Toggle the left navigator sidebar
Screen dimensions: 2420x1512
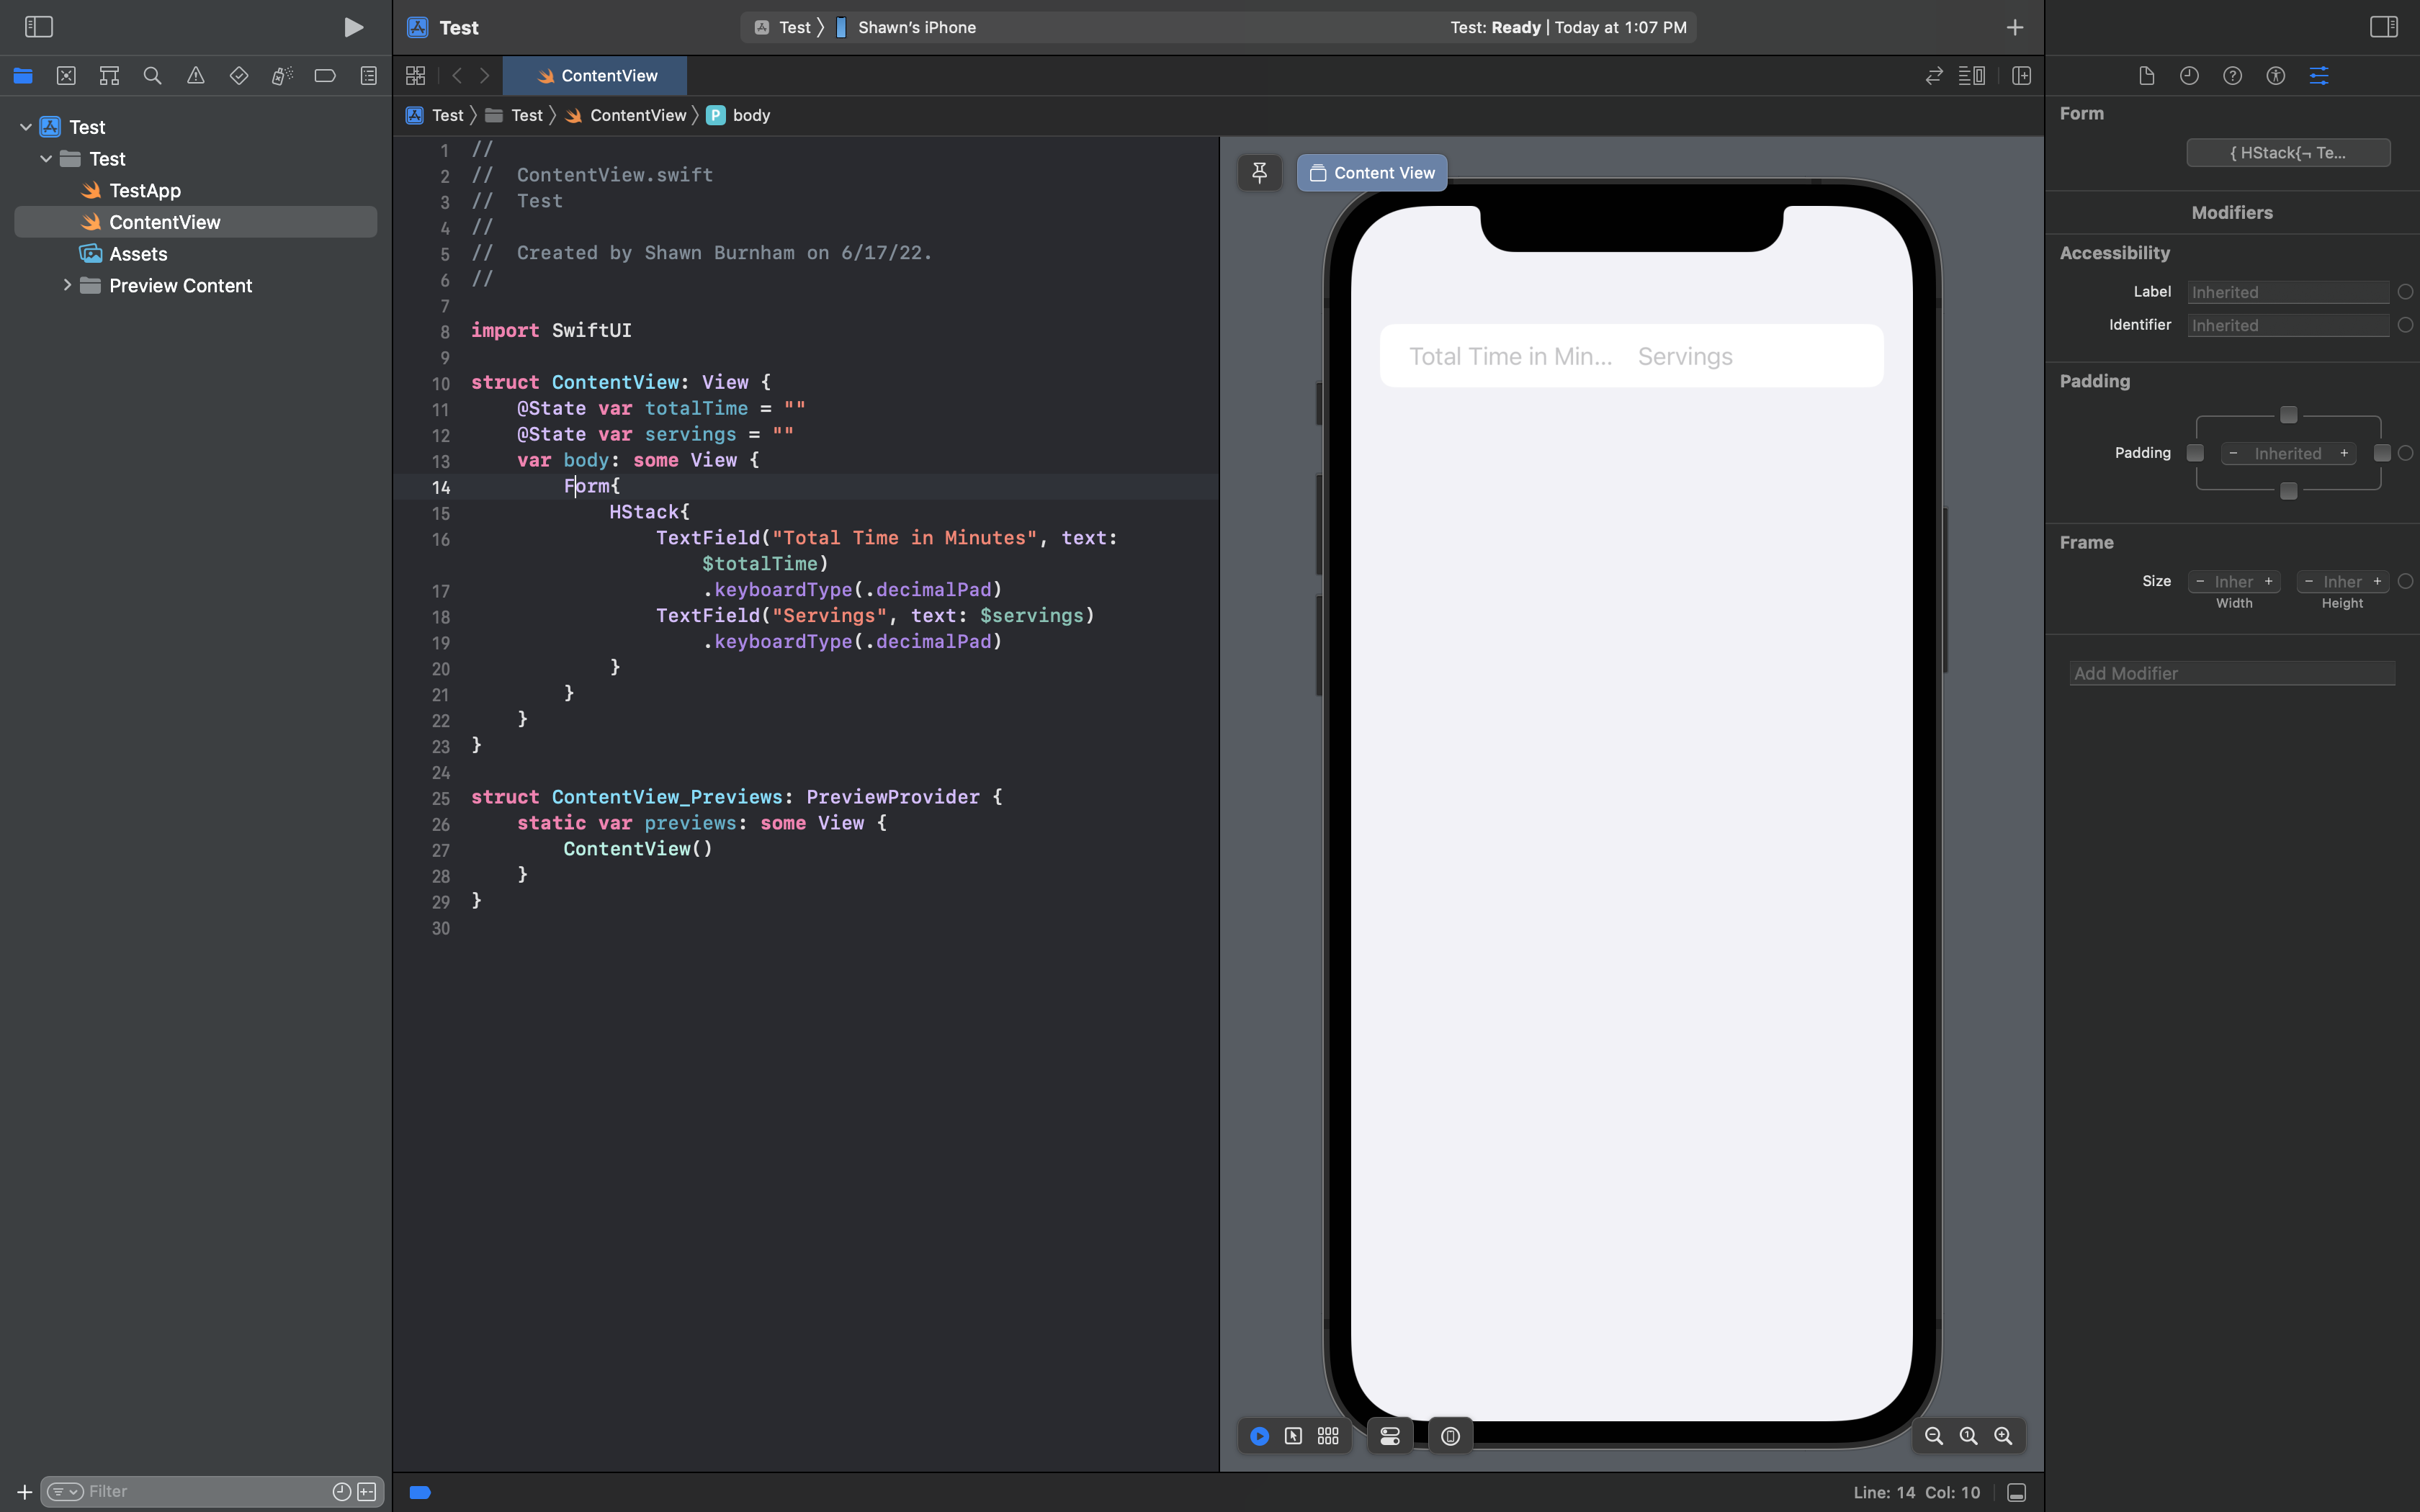pos(38,27)
